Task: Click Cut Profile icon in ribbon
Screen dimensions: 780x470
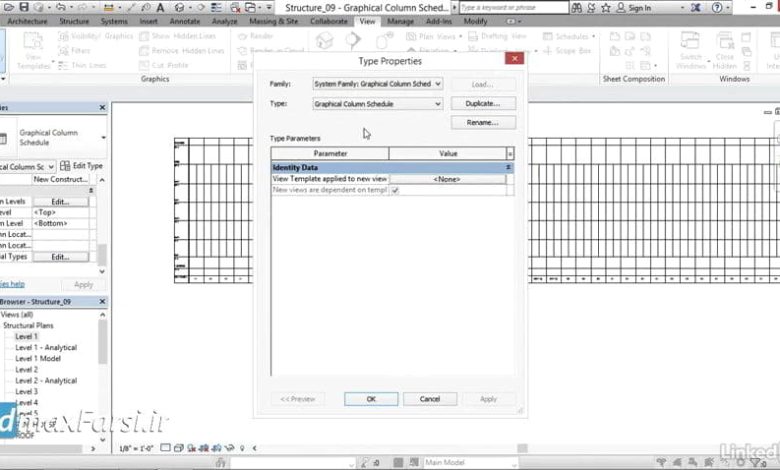Action: pyautogui.click(x=144, y=65)
